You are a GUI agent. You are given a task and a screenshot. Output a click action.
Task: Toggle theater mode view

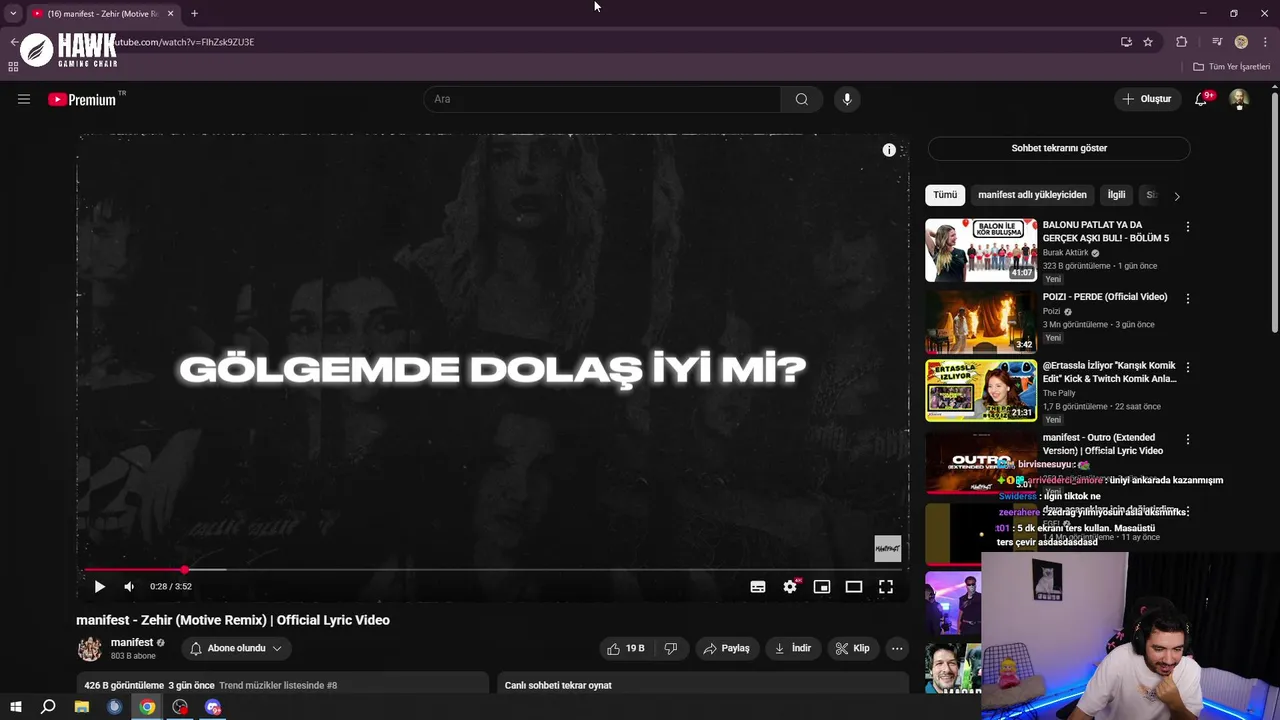coord(854,587)
